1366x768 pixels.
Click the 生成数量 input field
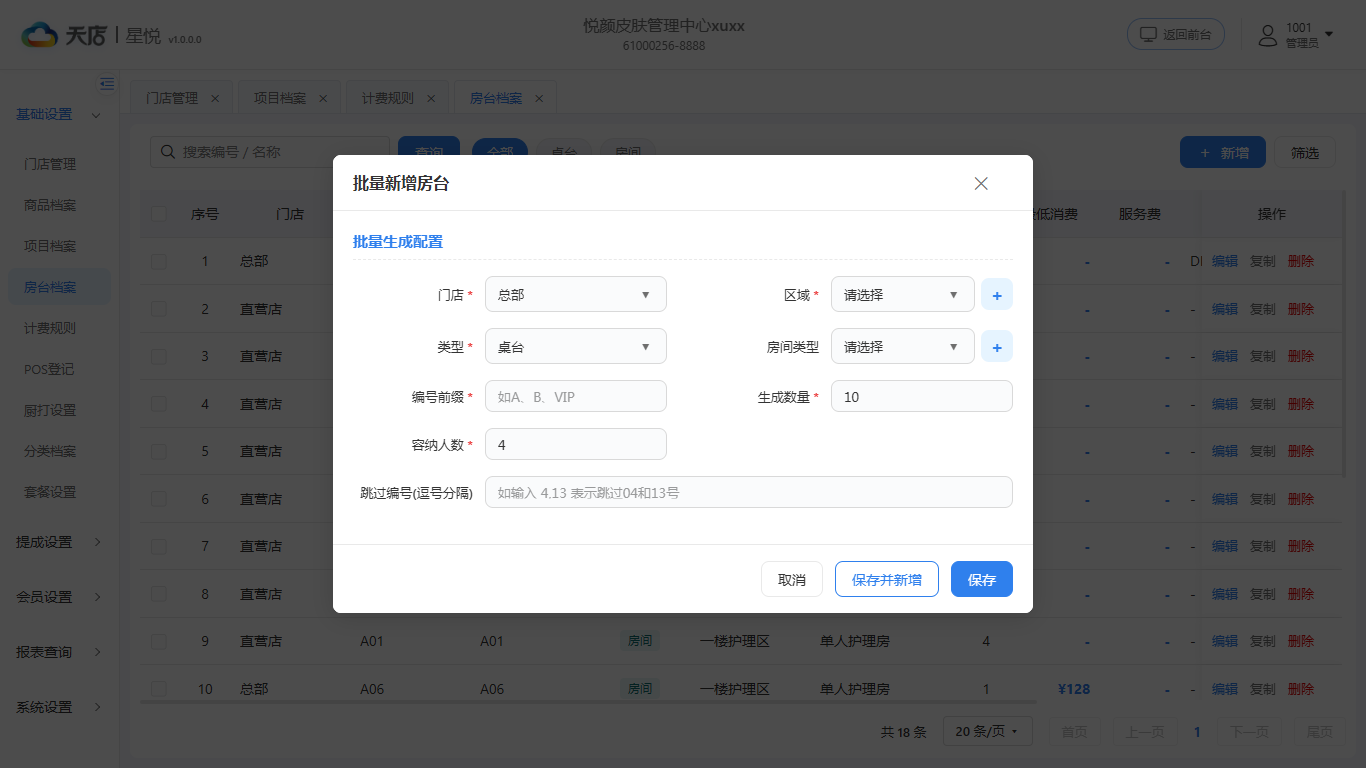click(x=922, y=396)
